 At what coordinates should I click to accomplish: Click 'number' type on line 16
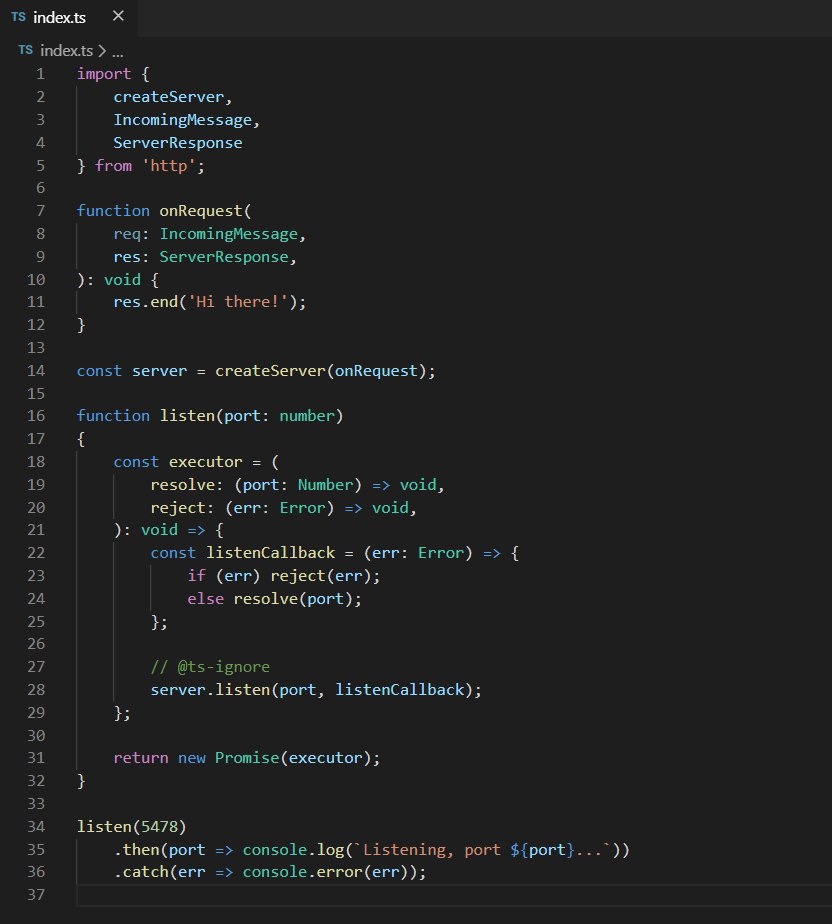point(306,416)
